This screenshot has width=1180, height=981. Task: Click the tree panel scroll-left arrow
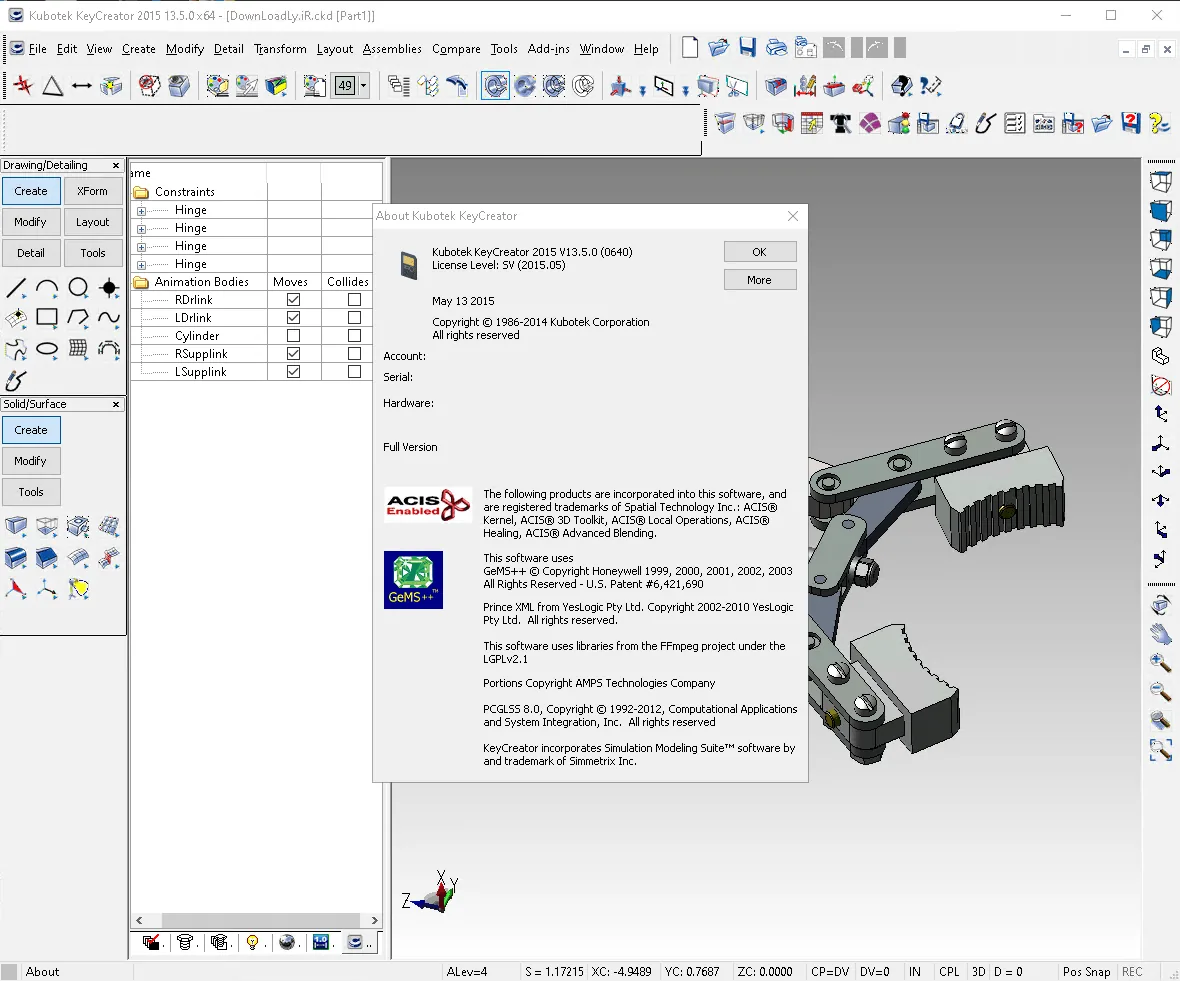tap(139, 920)
